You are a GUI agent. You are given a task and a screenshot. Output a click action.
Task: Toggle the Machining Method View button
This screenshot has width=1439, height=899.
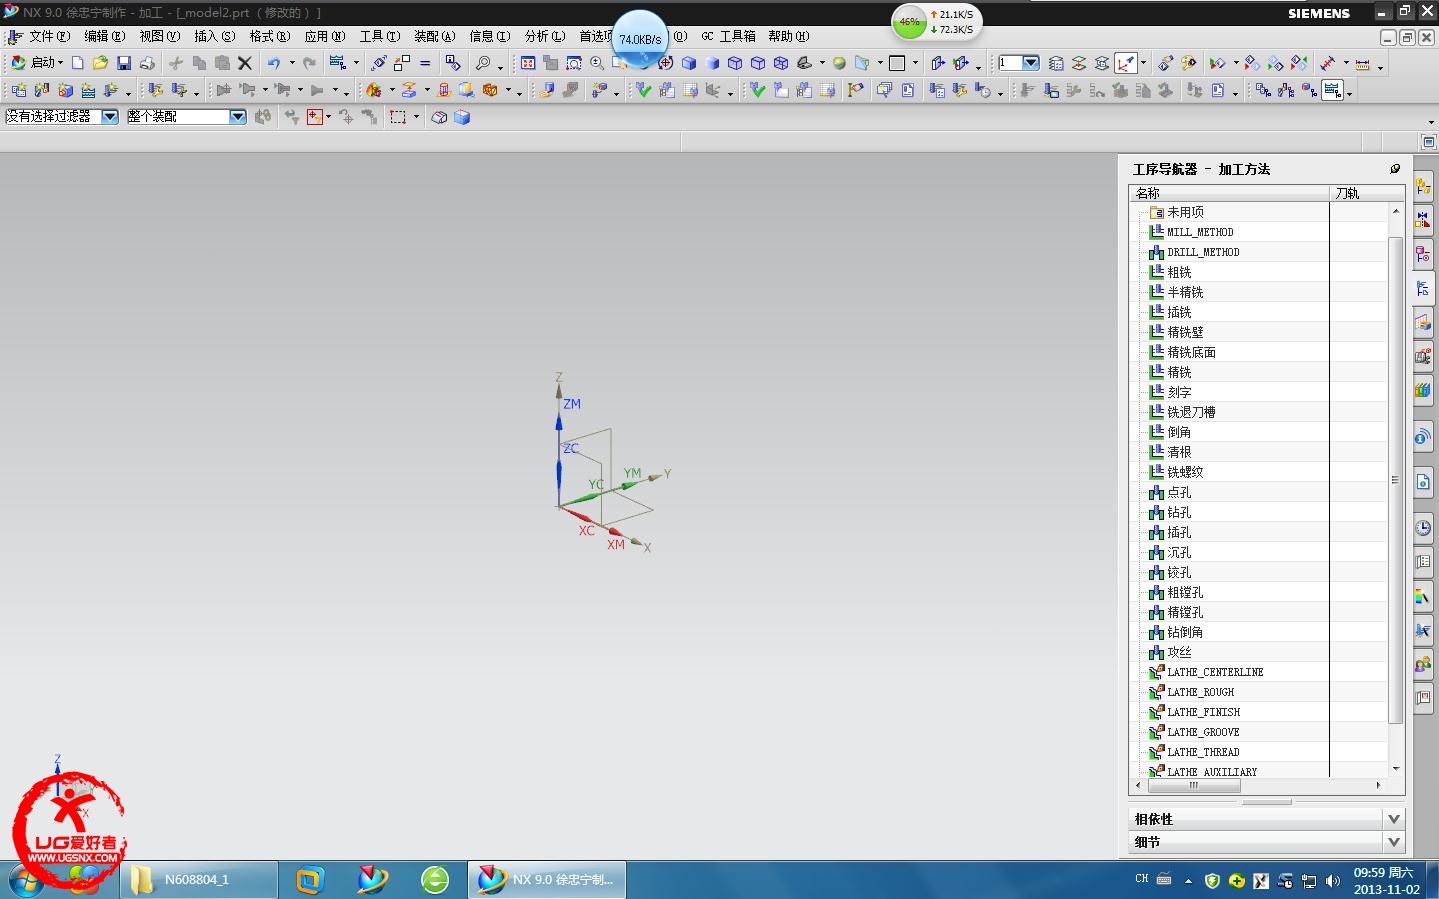tap(1333, 90)
